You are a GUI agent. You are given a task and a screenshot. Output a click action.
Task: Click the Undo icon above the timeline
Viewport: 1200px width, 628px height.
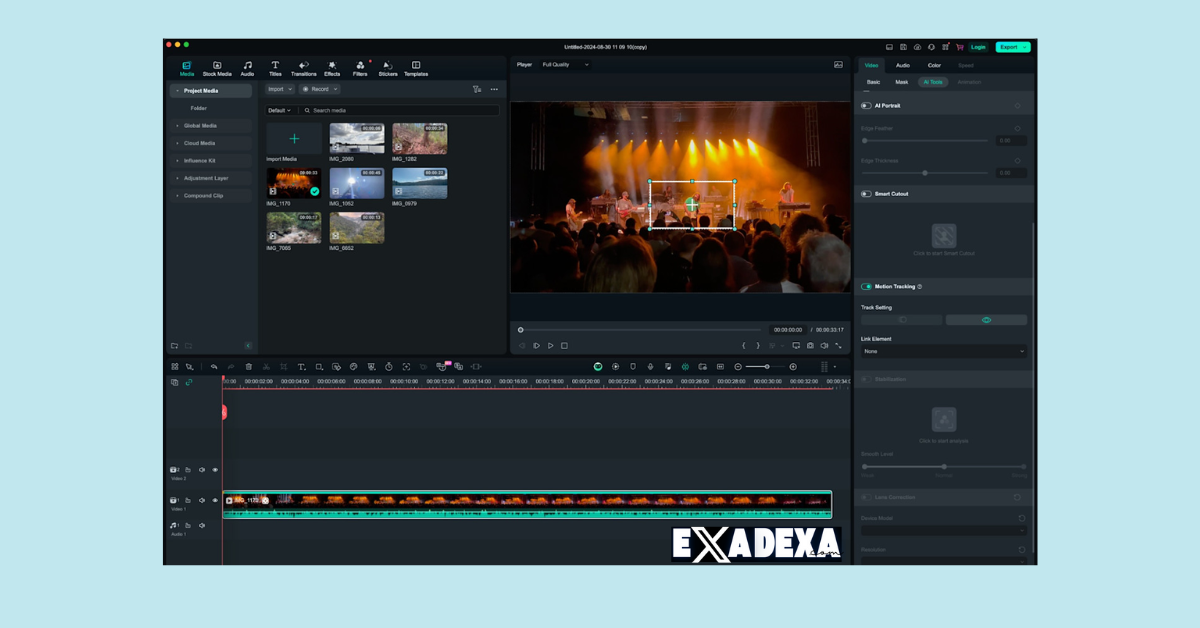coord(215,366)
